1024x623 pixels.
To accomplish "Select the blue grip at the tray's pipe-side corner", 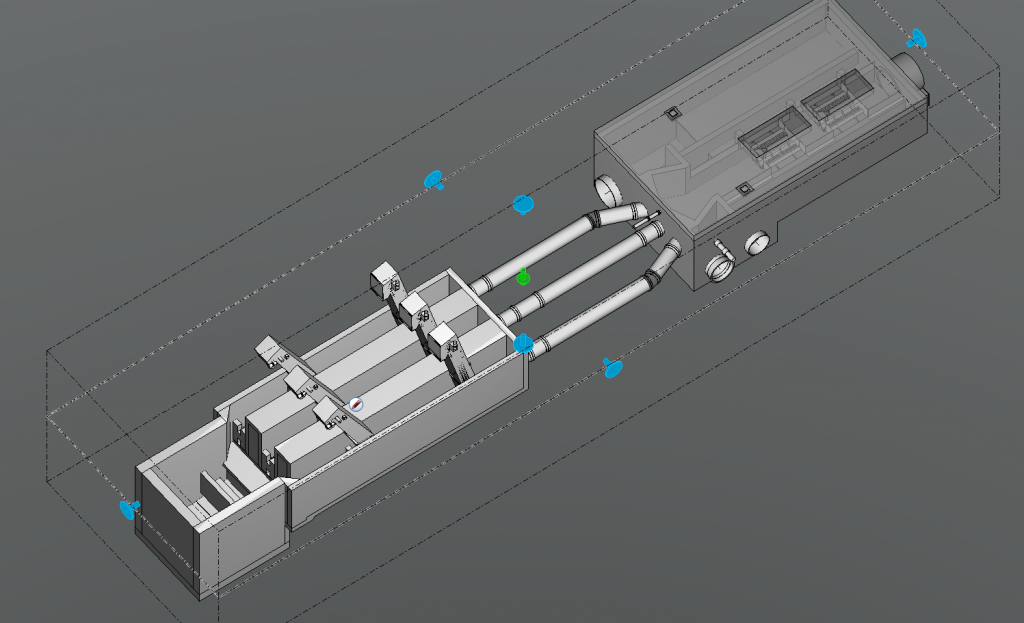I will pos(522,344).
